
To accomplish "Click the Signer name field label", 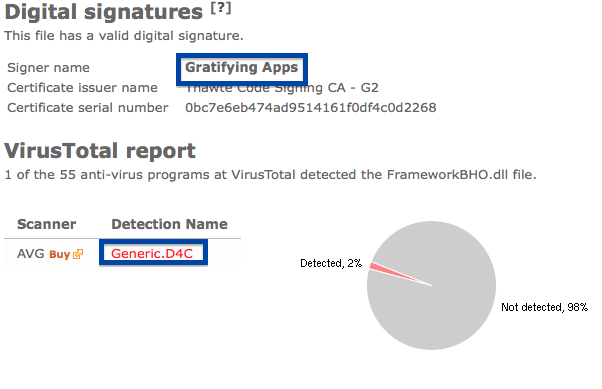I will tap(48, 68).
